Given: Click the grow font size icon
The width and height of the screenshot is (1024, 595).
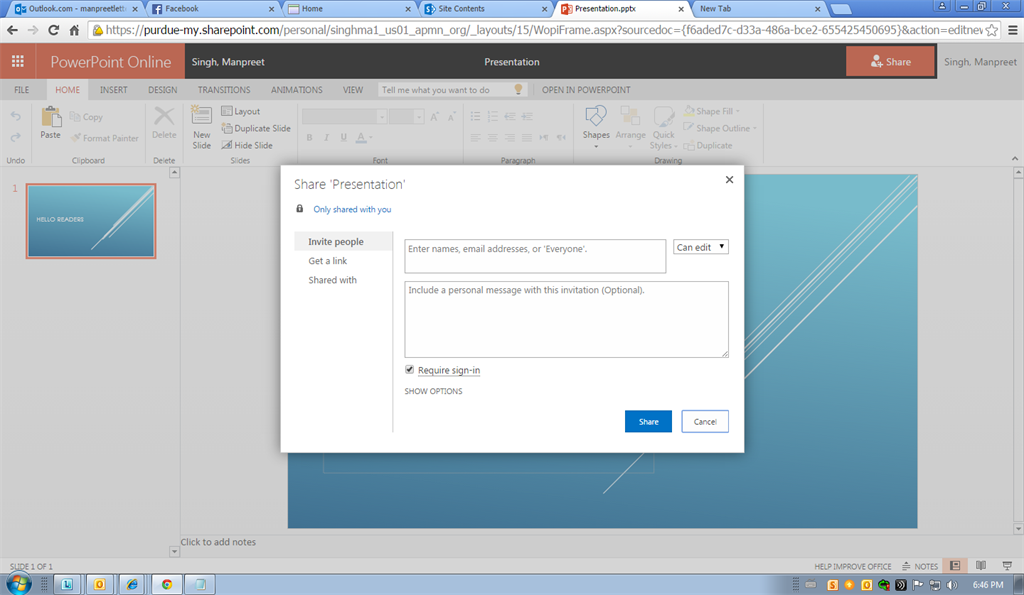Looking at the screenshot, I should [434, 116].
